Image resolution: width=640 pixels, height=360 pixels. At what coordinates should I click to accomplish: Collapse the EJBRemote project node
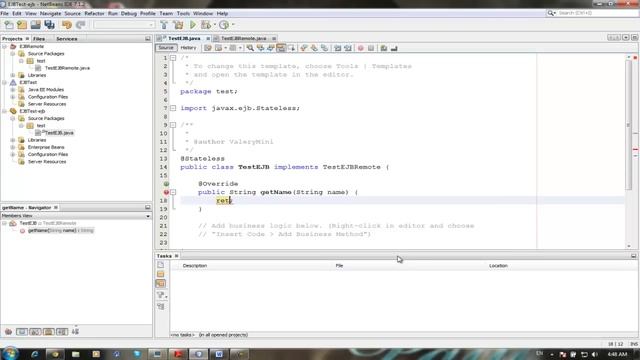coord(4,47)
